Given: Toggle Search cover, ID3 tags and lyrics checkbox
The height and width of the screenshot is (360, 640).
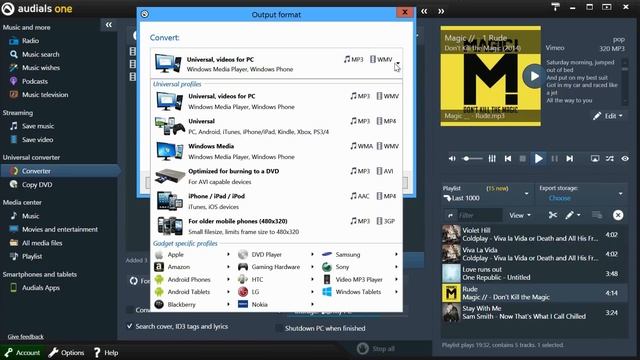Looking at the screenshot, I should pos(129,327).
